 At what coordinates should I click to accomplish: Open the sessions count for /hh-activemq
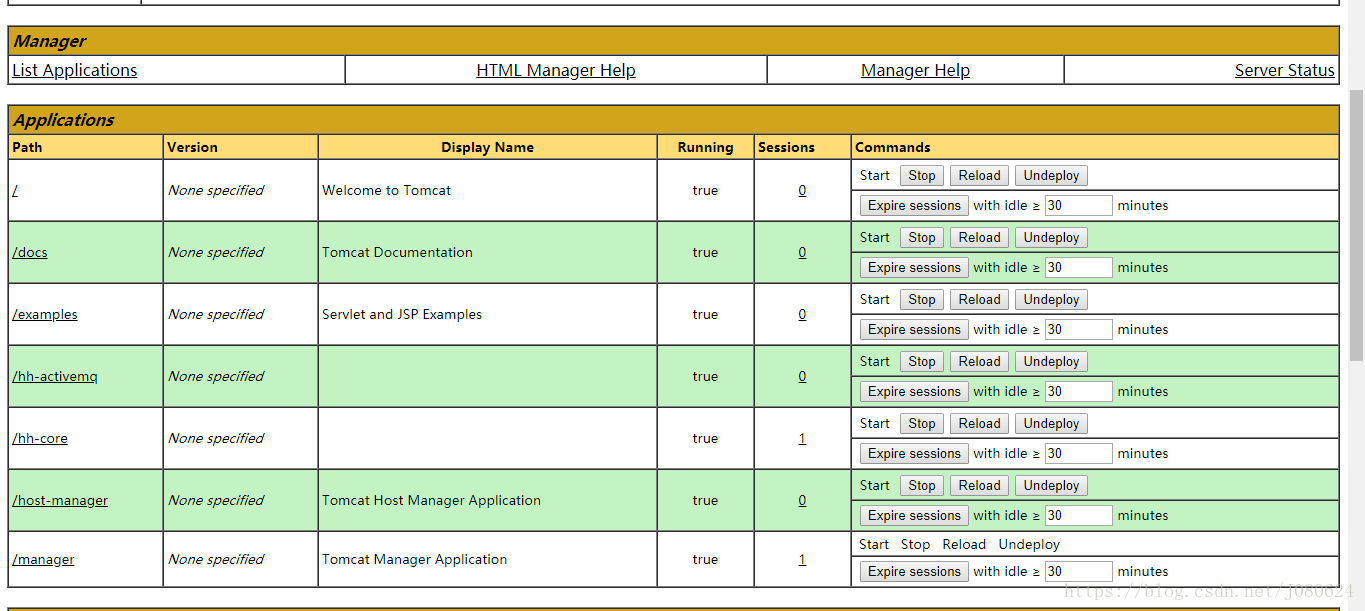point(802,376)
